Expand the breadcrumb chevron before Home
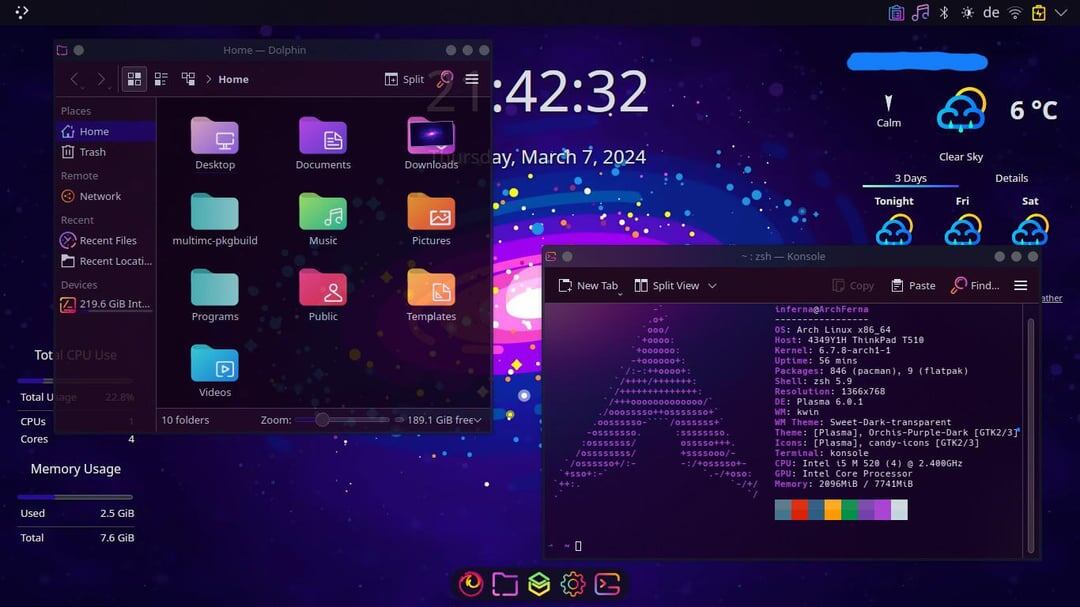The width and height of the screenshot is (1080, 607). (x=208, y=79)
